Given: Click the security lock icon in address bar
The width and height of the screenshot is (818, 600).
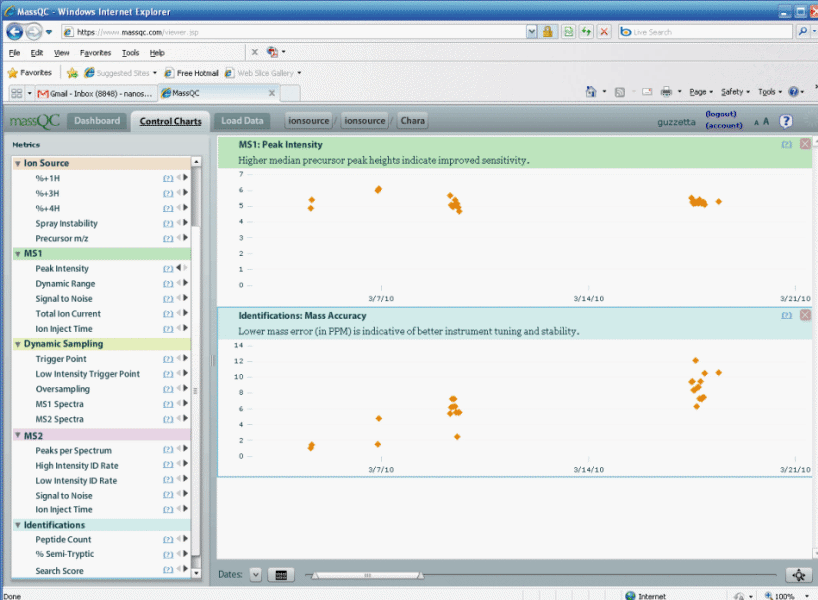Looking at the screenshot, I should coord(547,32).
